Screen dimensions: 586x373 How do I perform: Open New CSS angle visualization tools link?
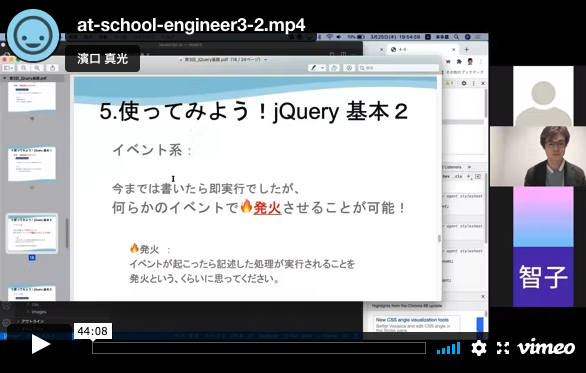click(412, 320)
